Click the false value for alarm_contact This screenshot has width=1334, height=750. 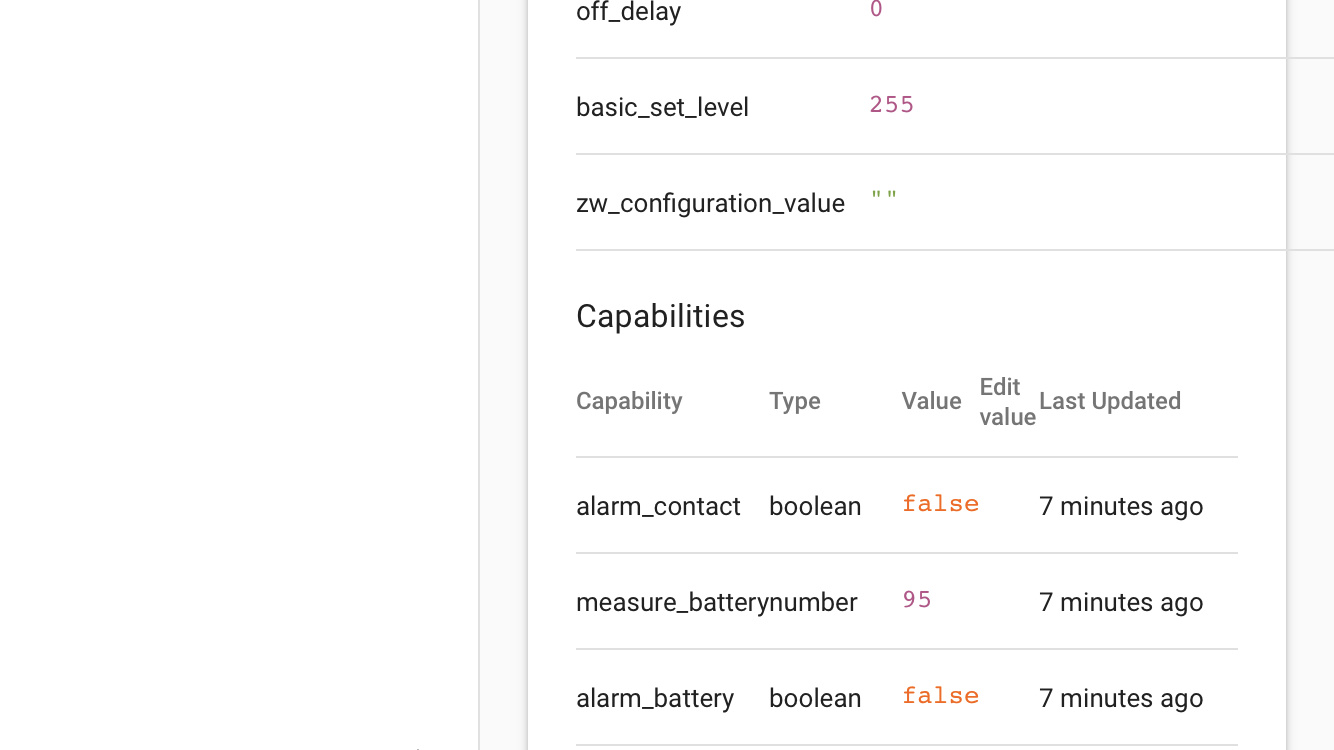coord(940,504)
